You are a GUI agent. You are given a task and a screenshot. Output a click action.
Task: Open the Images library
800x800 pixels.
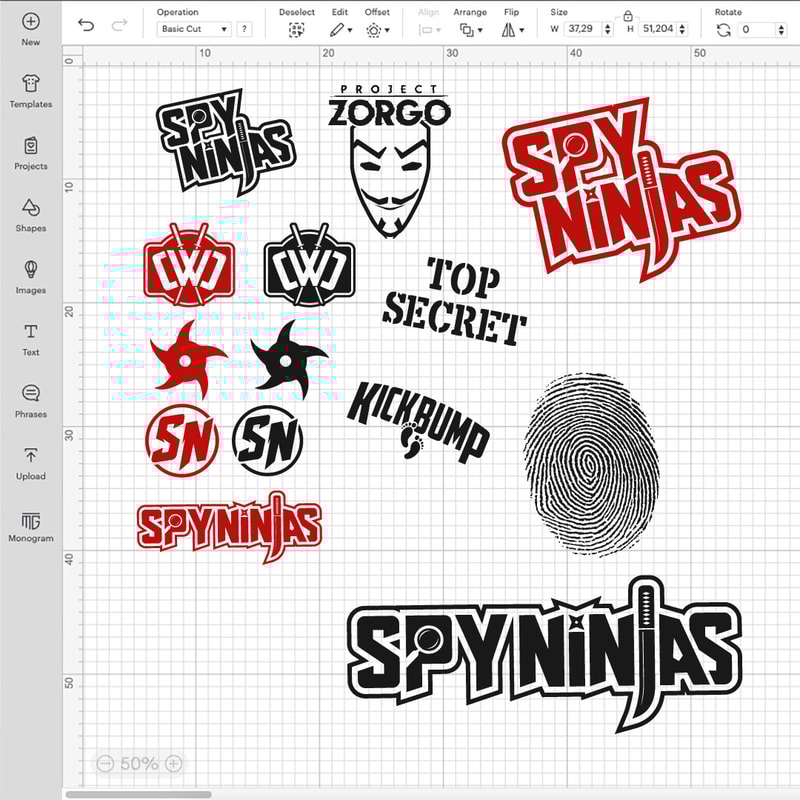pyautogui.click(x=30, y=276)
